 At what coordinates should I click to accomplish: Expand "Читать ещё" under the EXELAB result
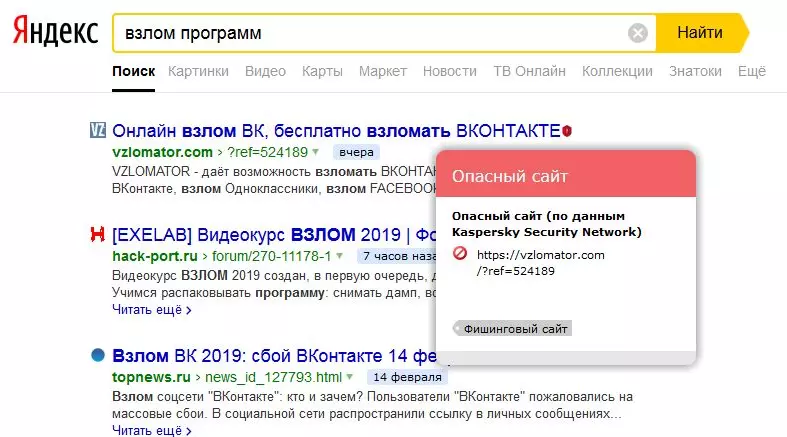tap(152, 310)
